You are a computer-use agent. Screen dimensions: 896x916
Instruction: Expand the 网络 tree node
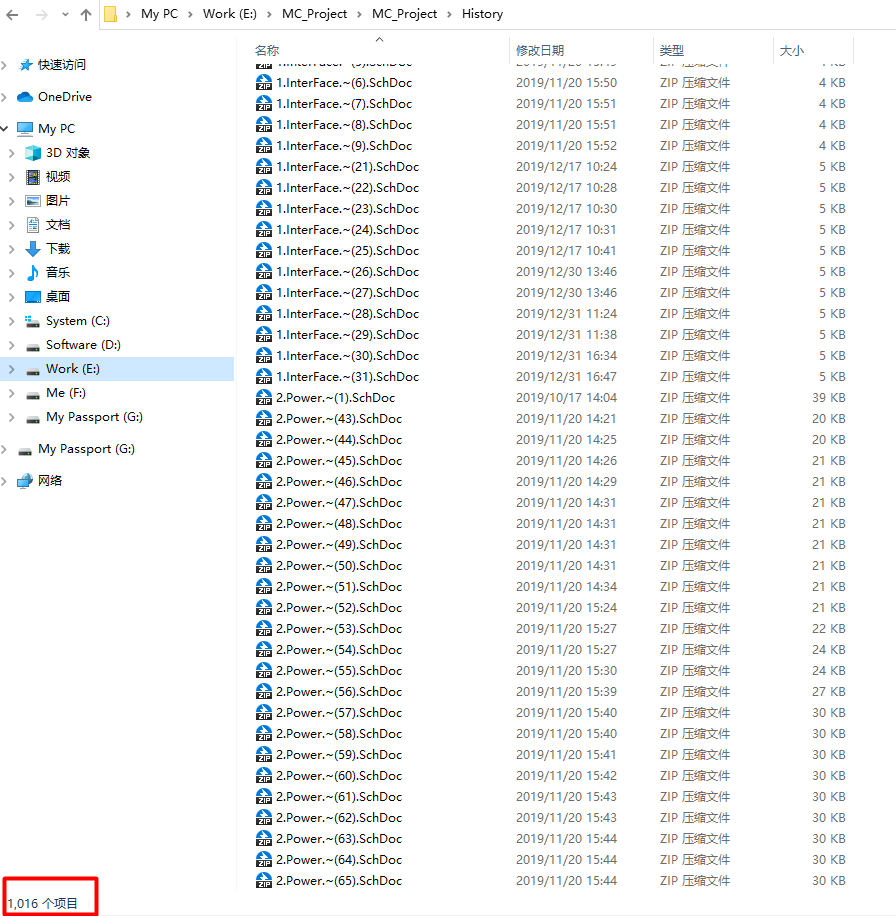point(5,481)
